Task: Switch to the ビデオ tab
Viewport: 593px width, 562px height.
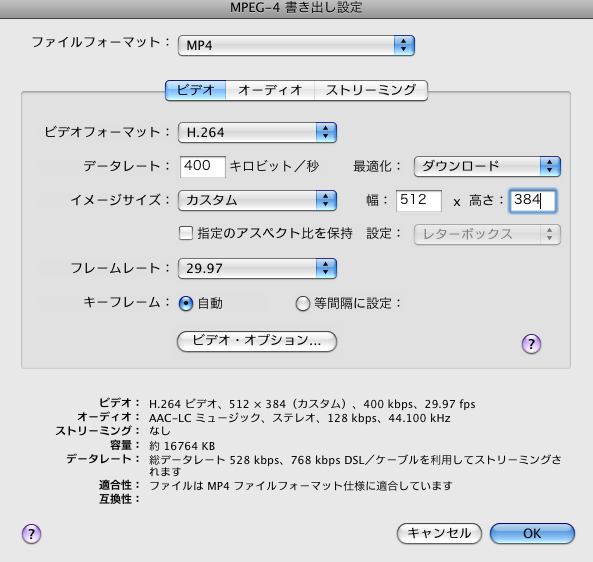Action: 196,90
